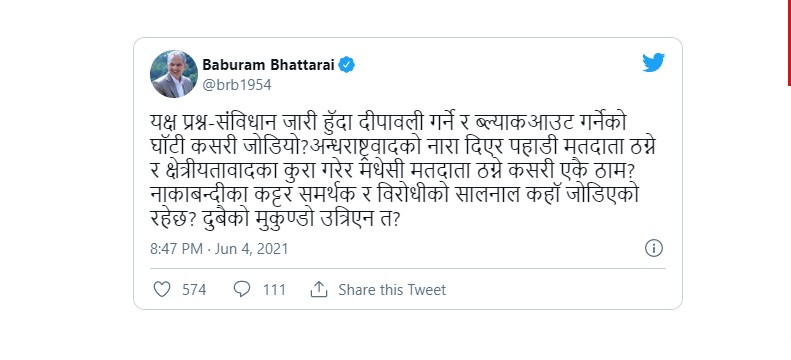Like the tweet with heart icon
Screen dimensions: 791x360
click(x=161, y=289)
